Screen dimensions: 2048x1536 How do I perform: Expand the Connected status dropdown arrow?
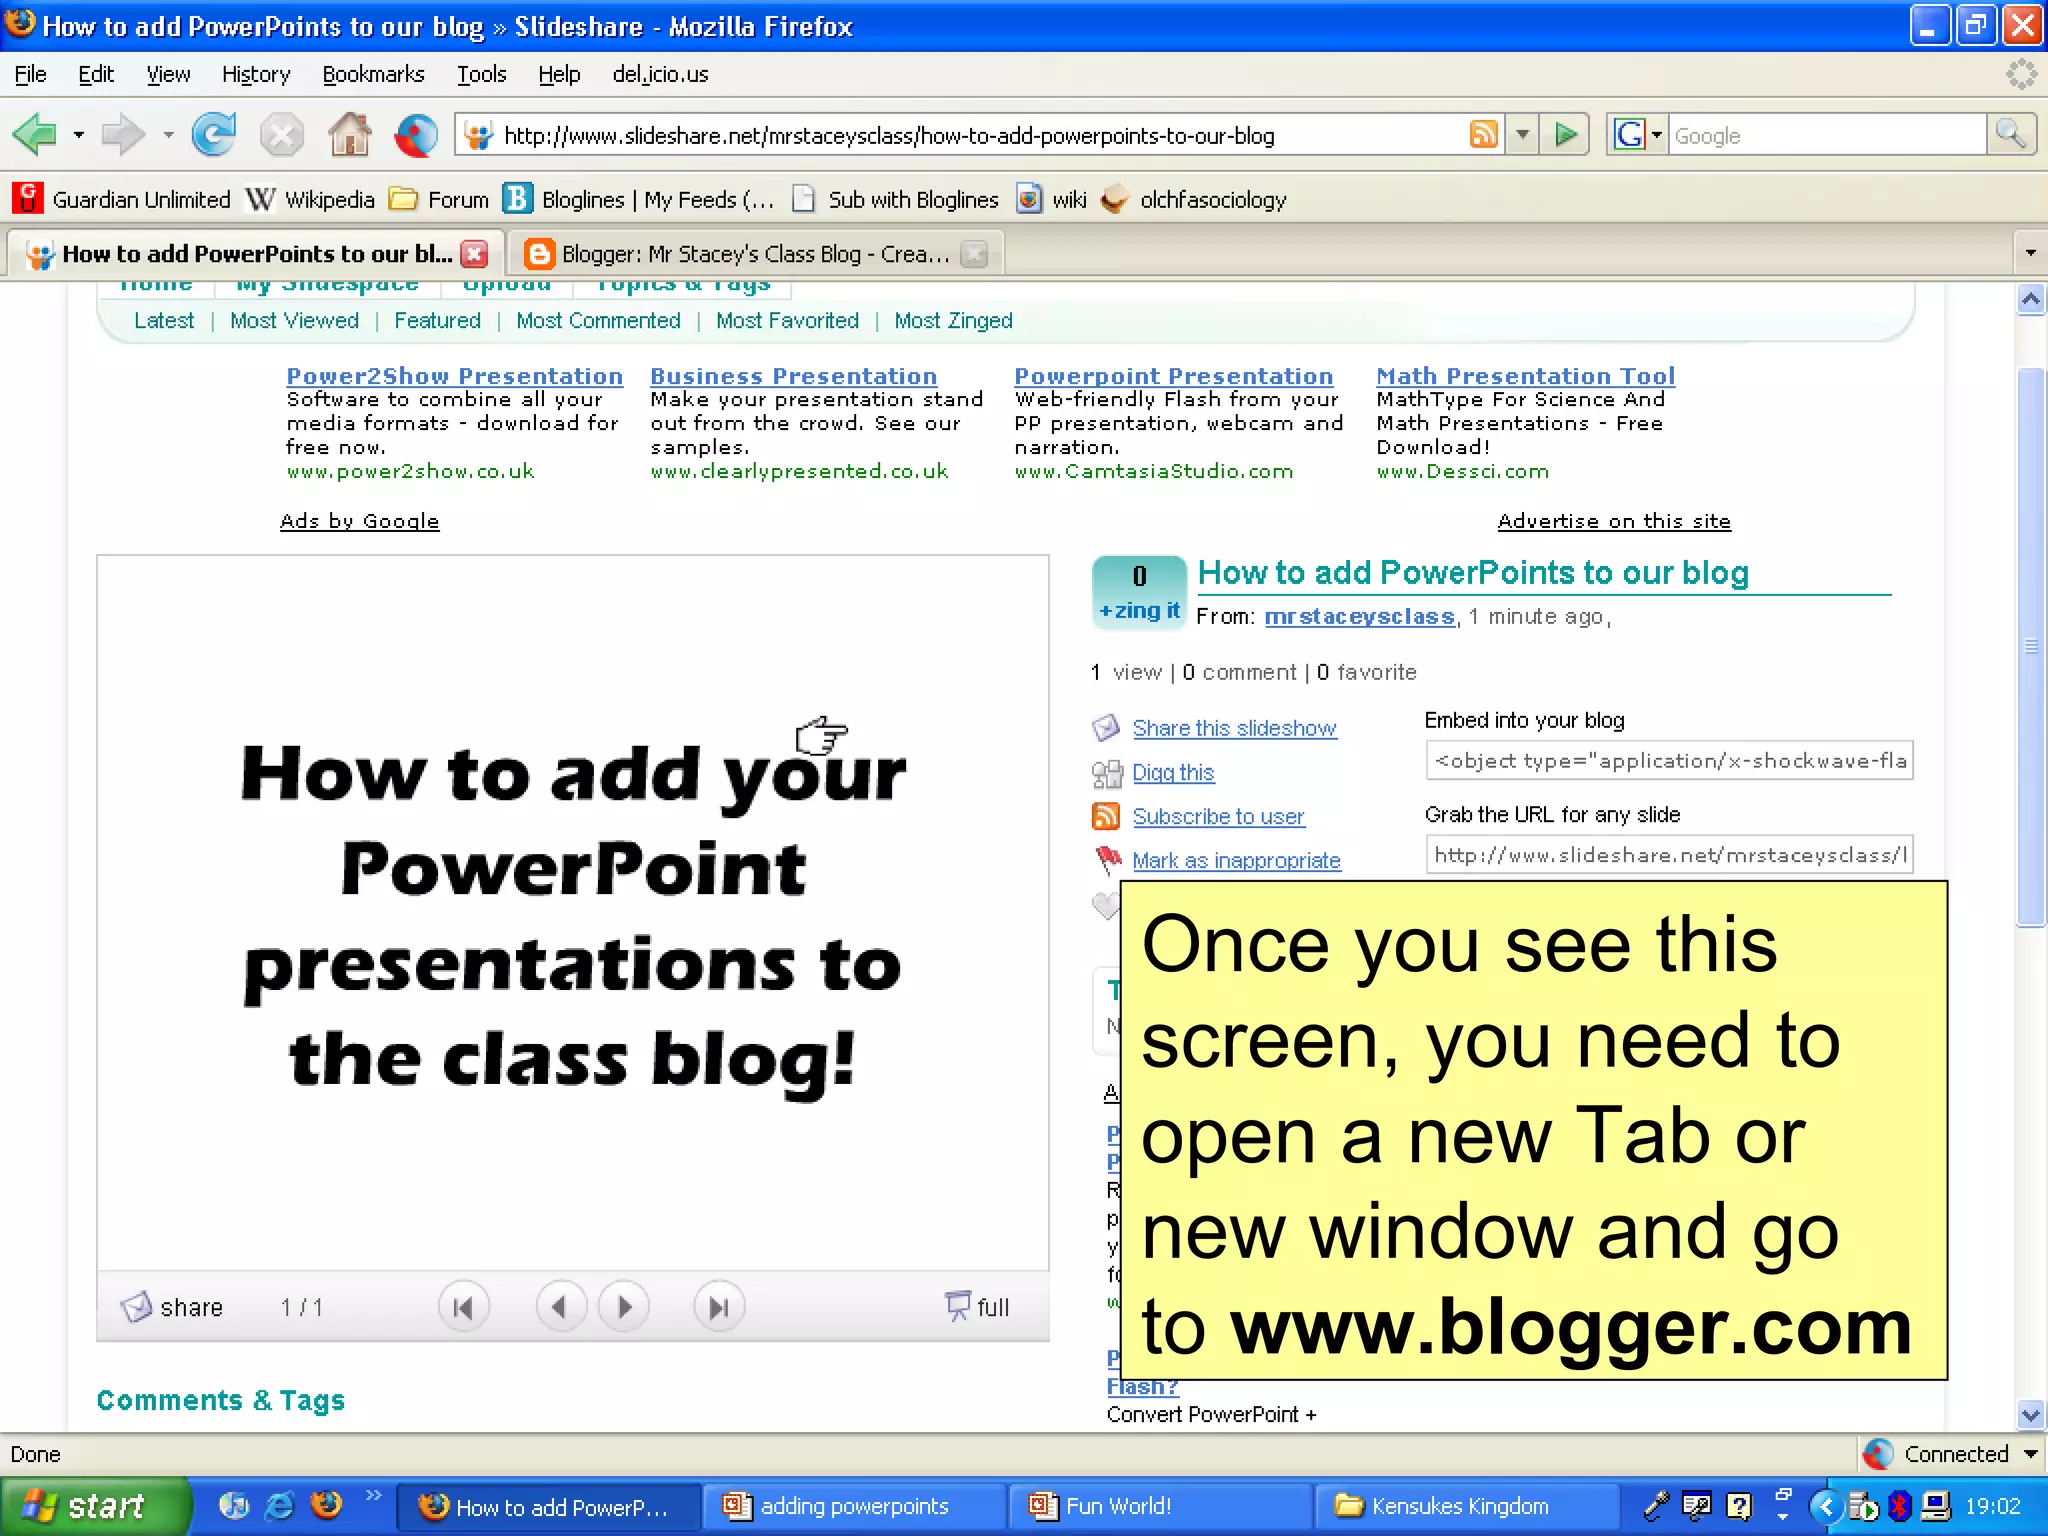coord(2030,1454)
